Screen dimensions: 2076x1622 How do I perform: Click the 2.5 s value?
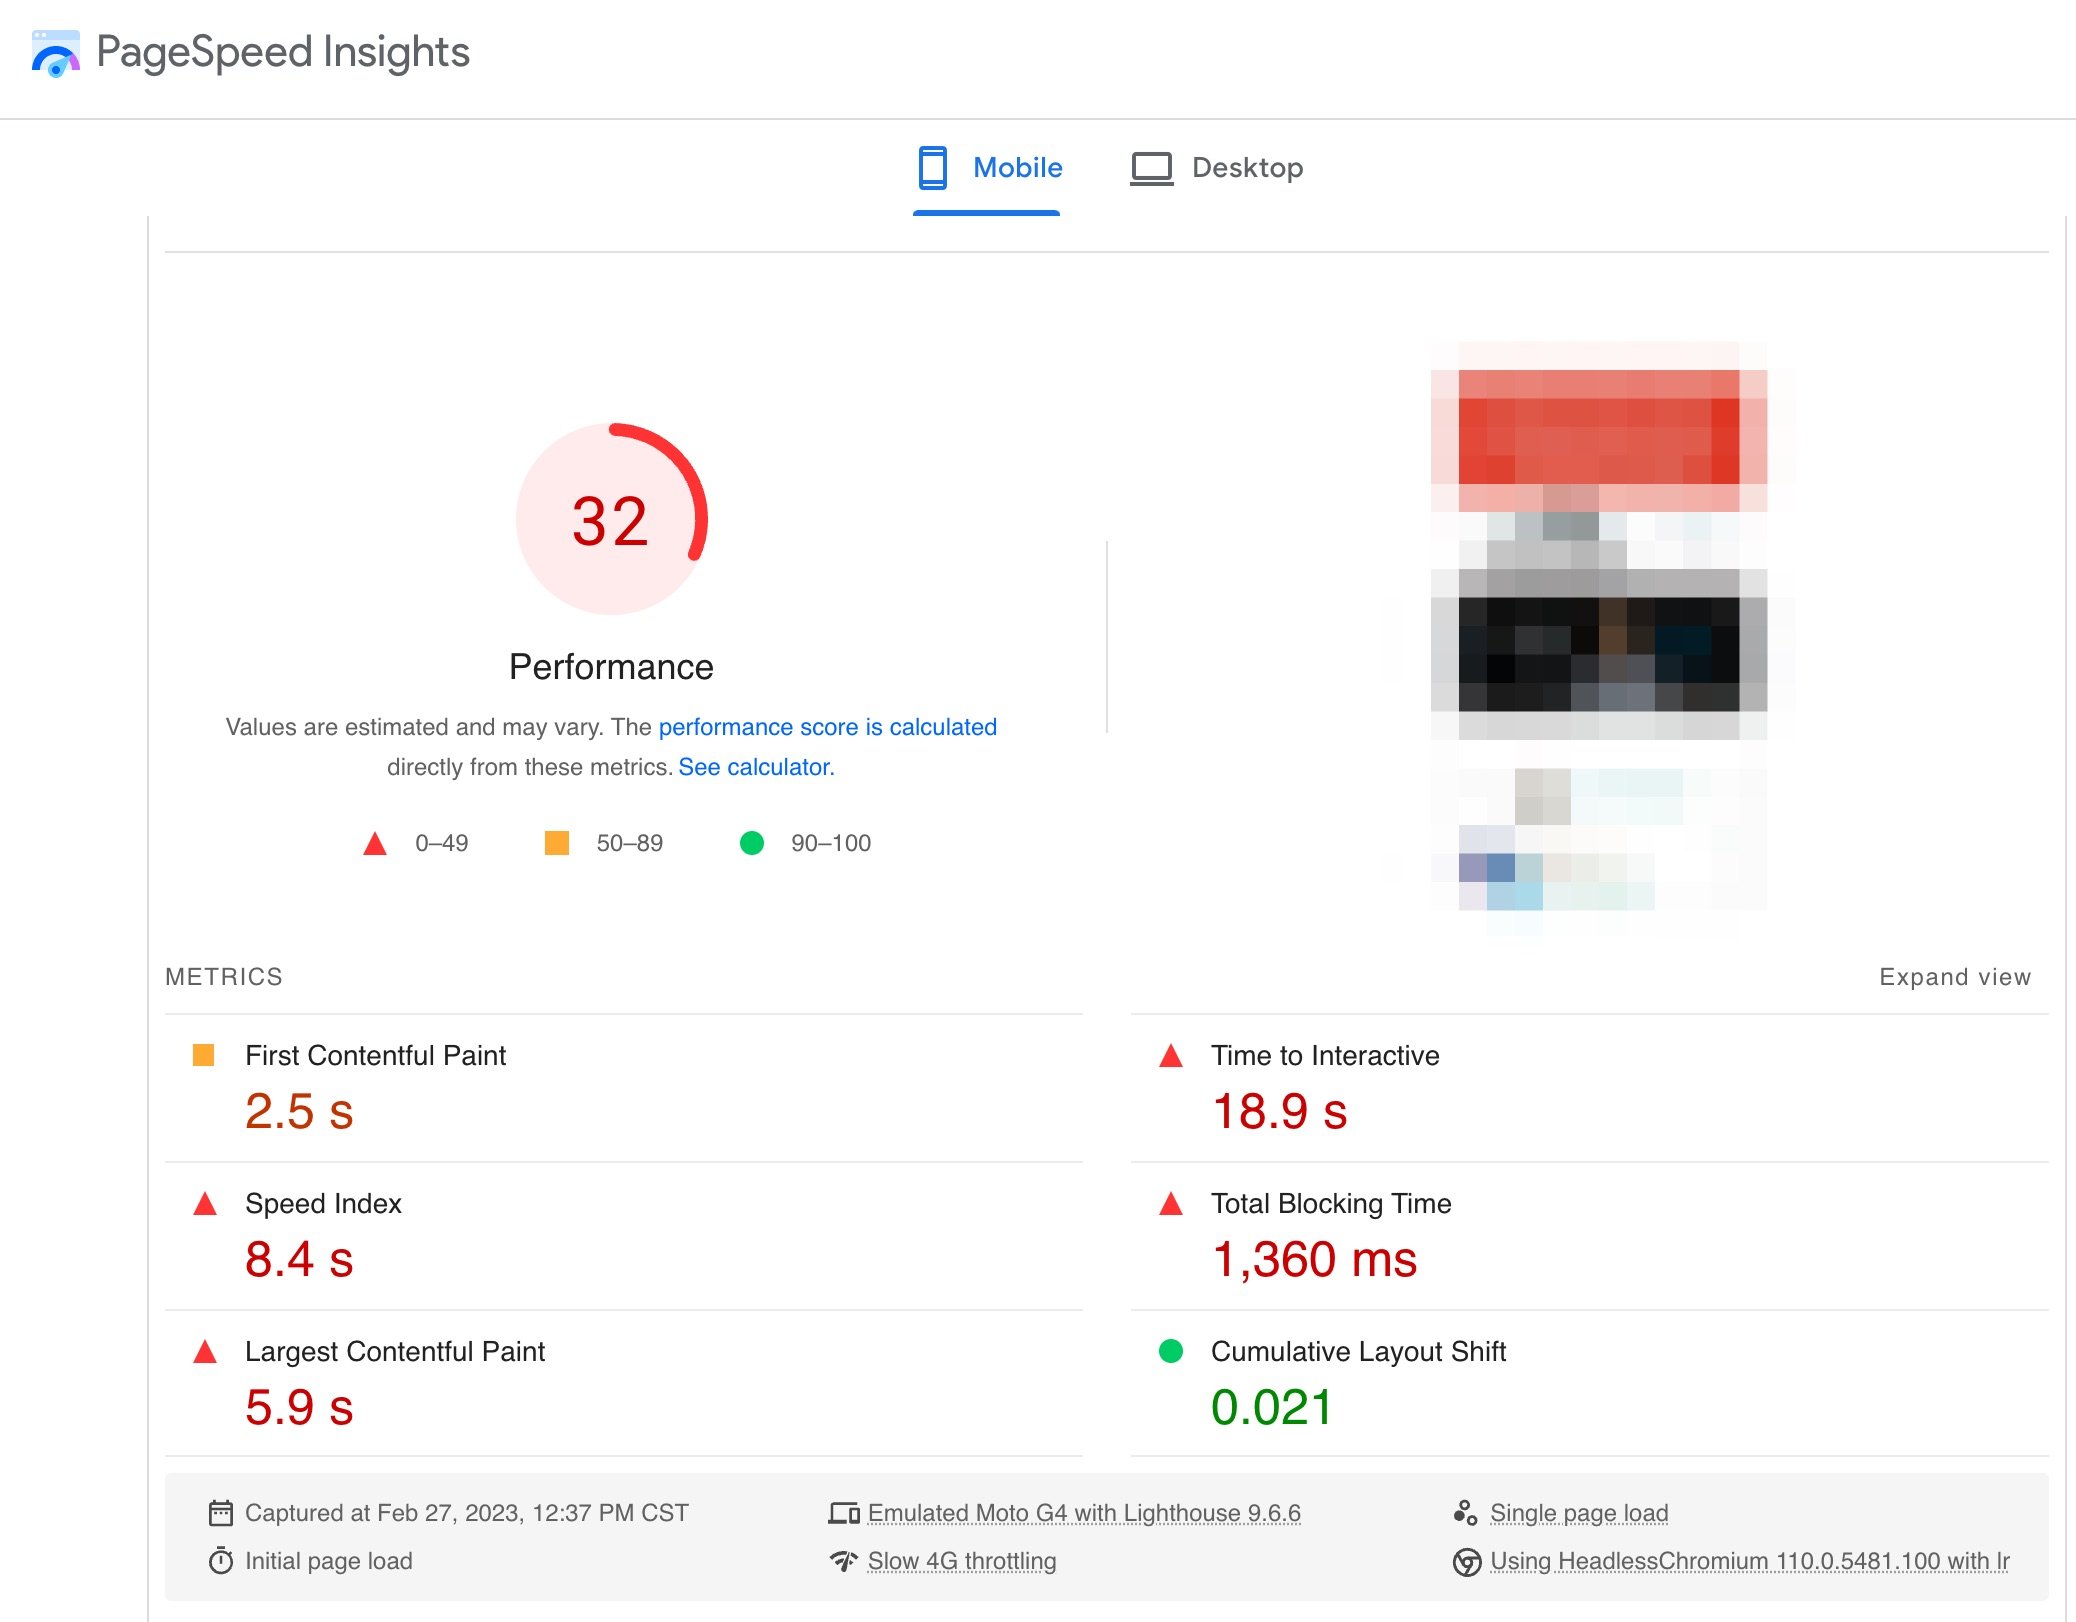pyautogui.click(x=299, y=1111)
